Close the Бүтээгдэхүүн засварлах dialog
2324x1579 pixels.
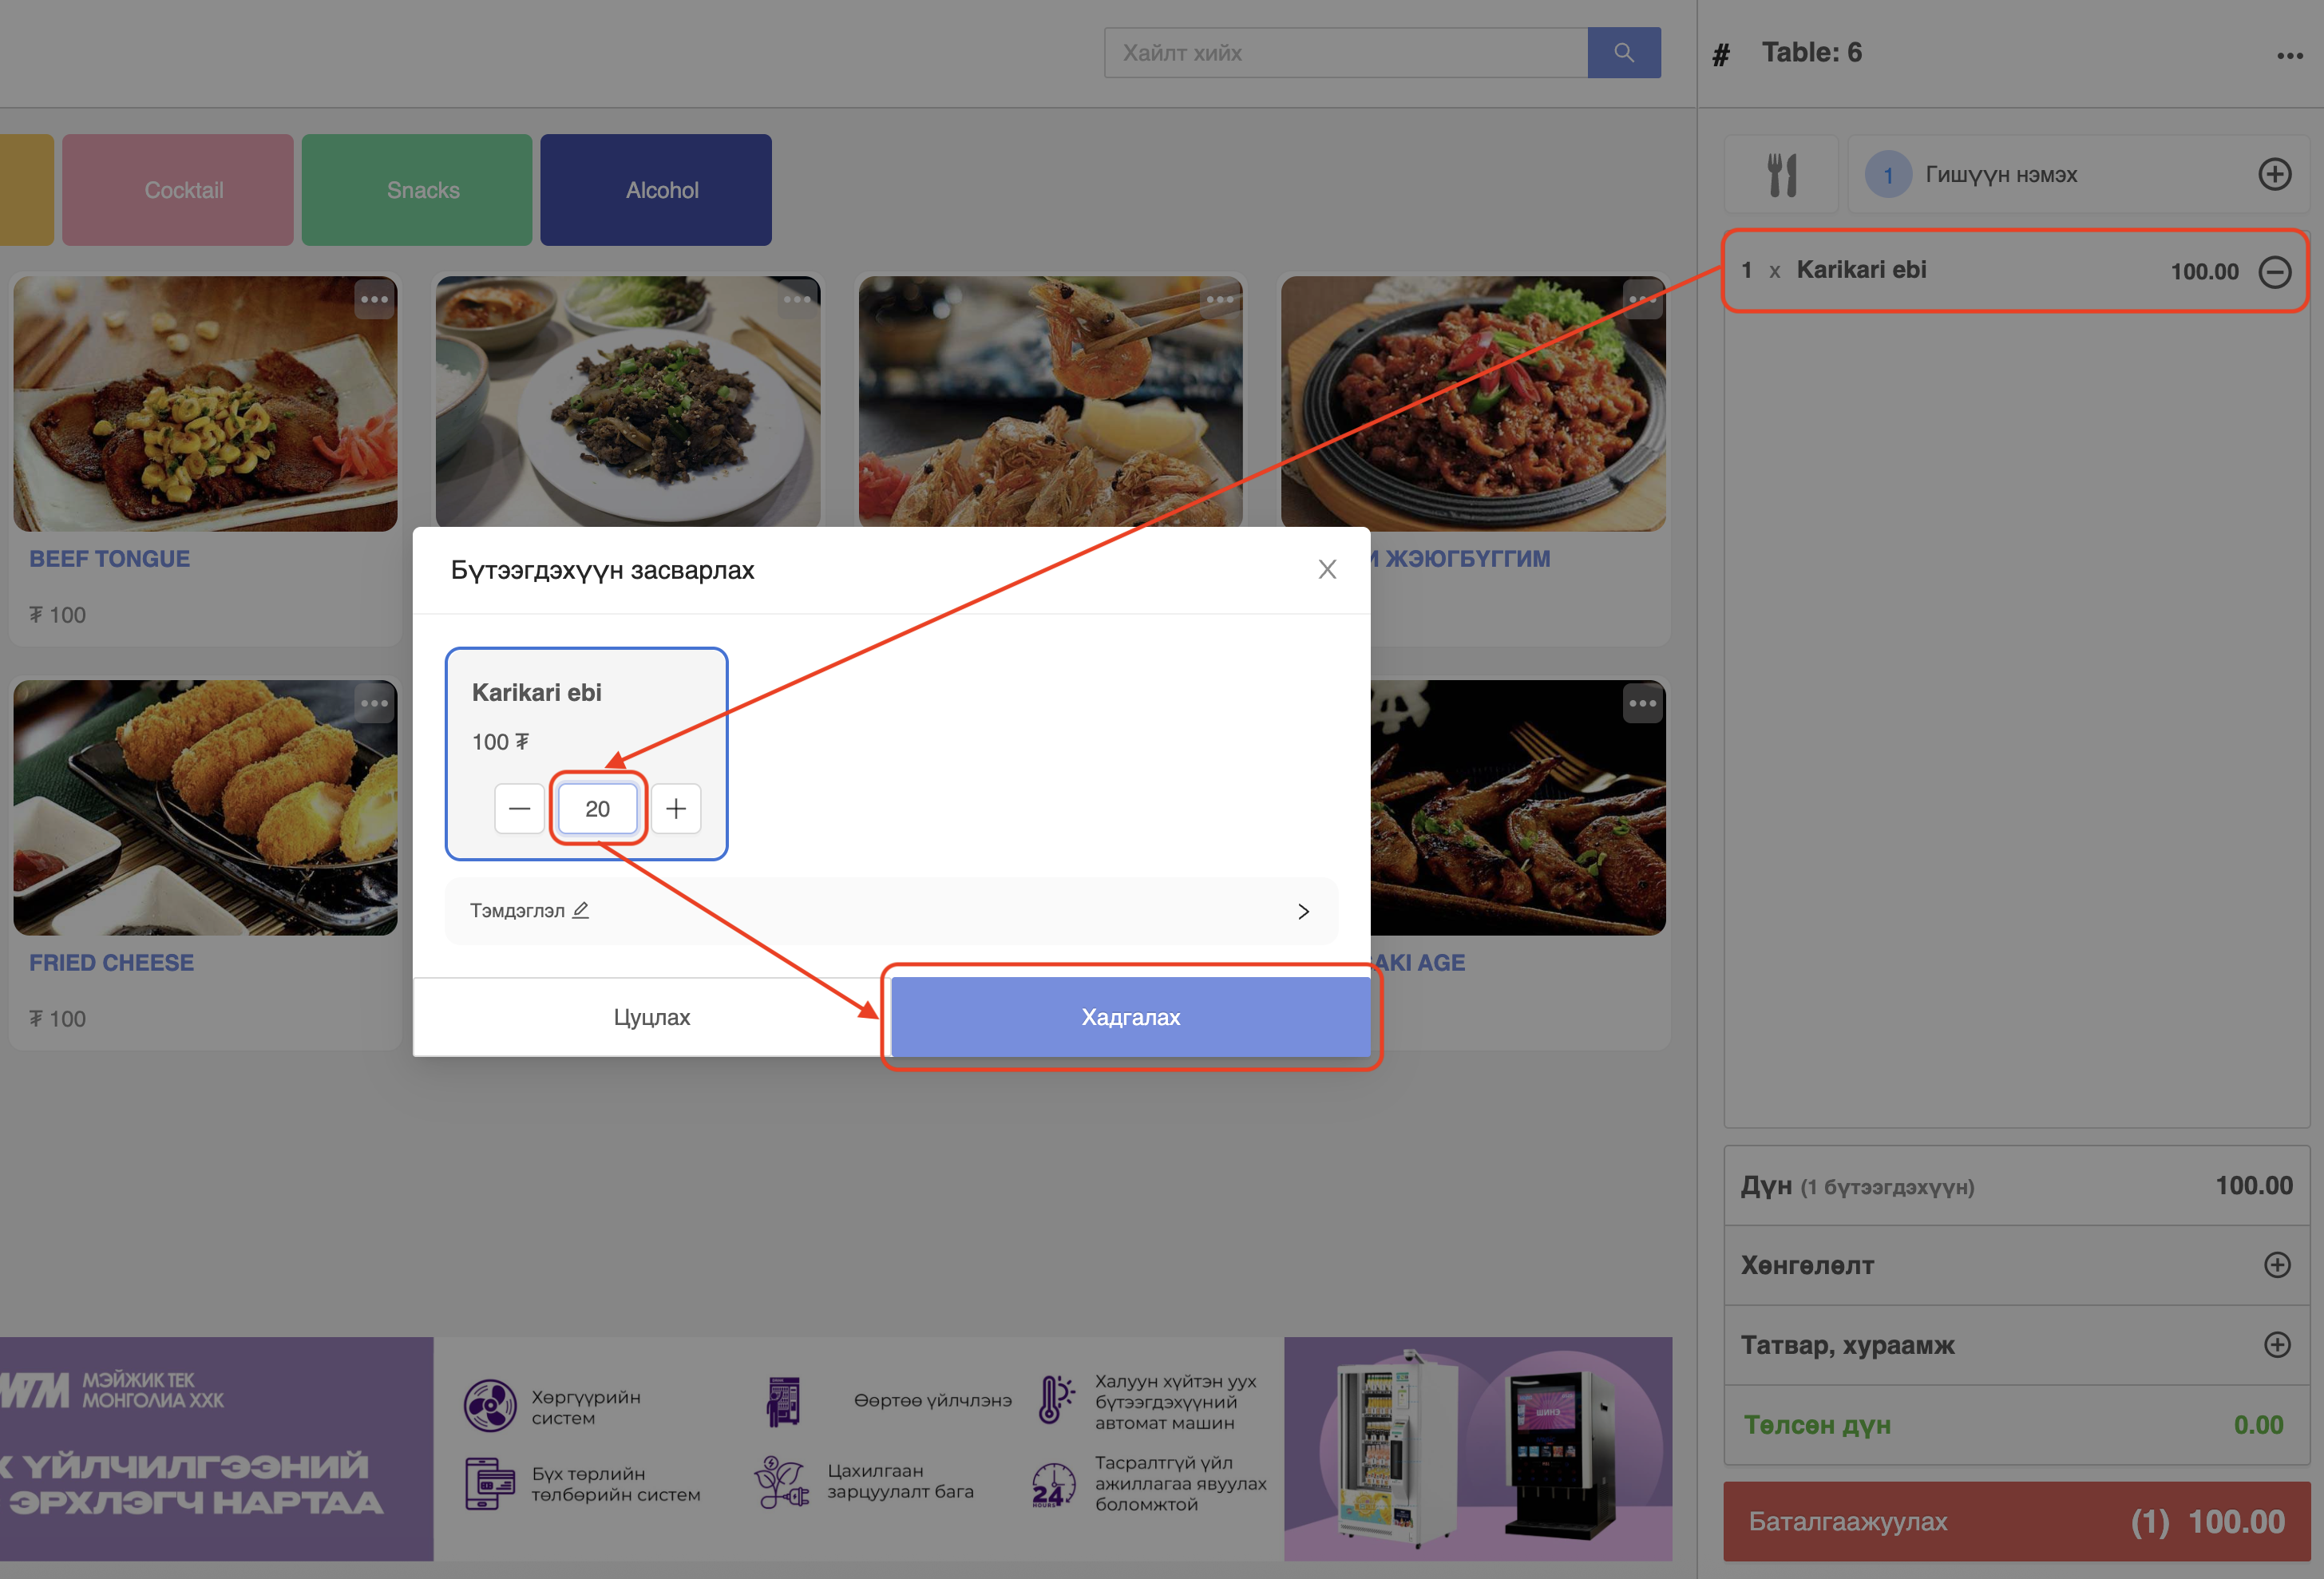point(1326,570)
